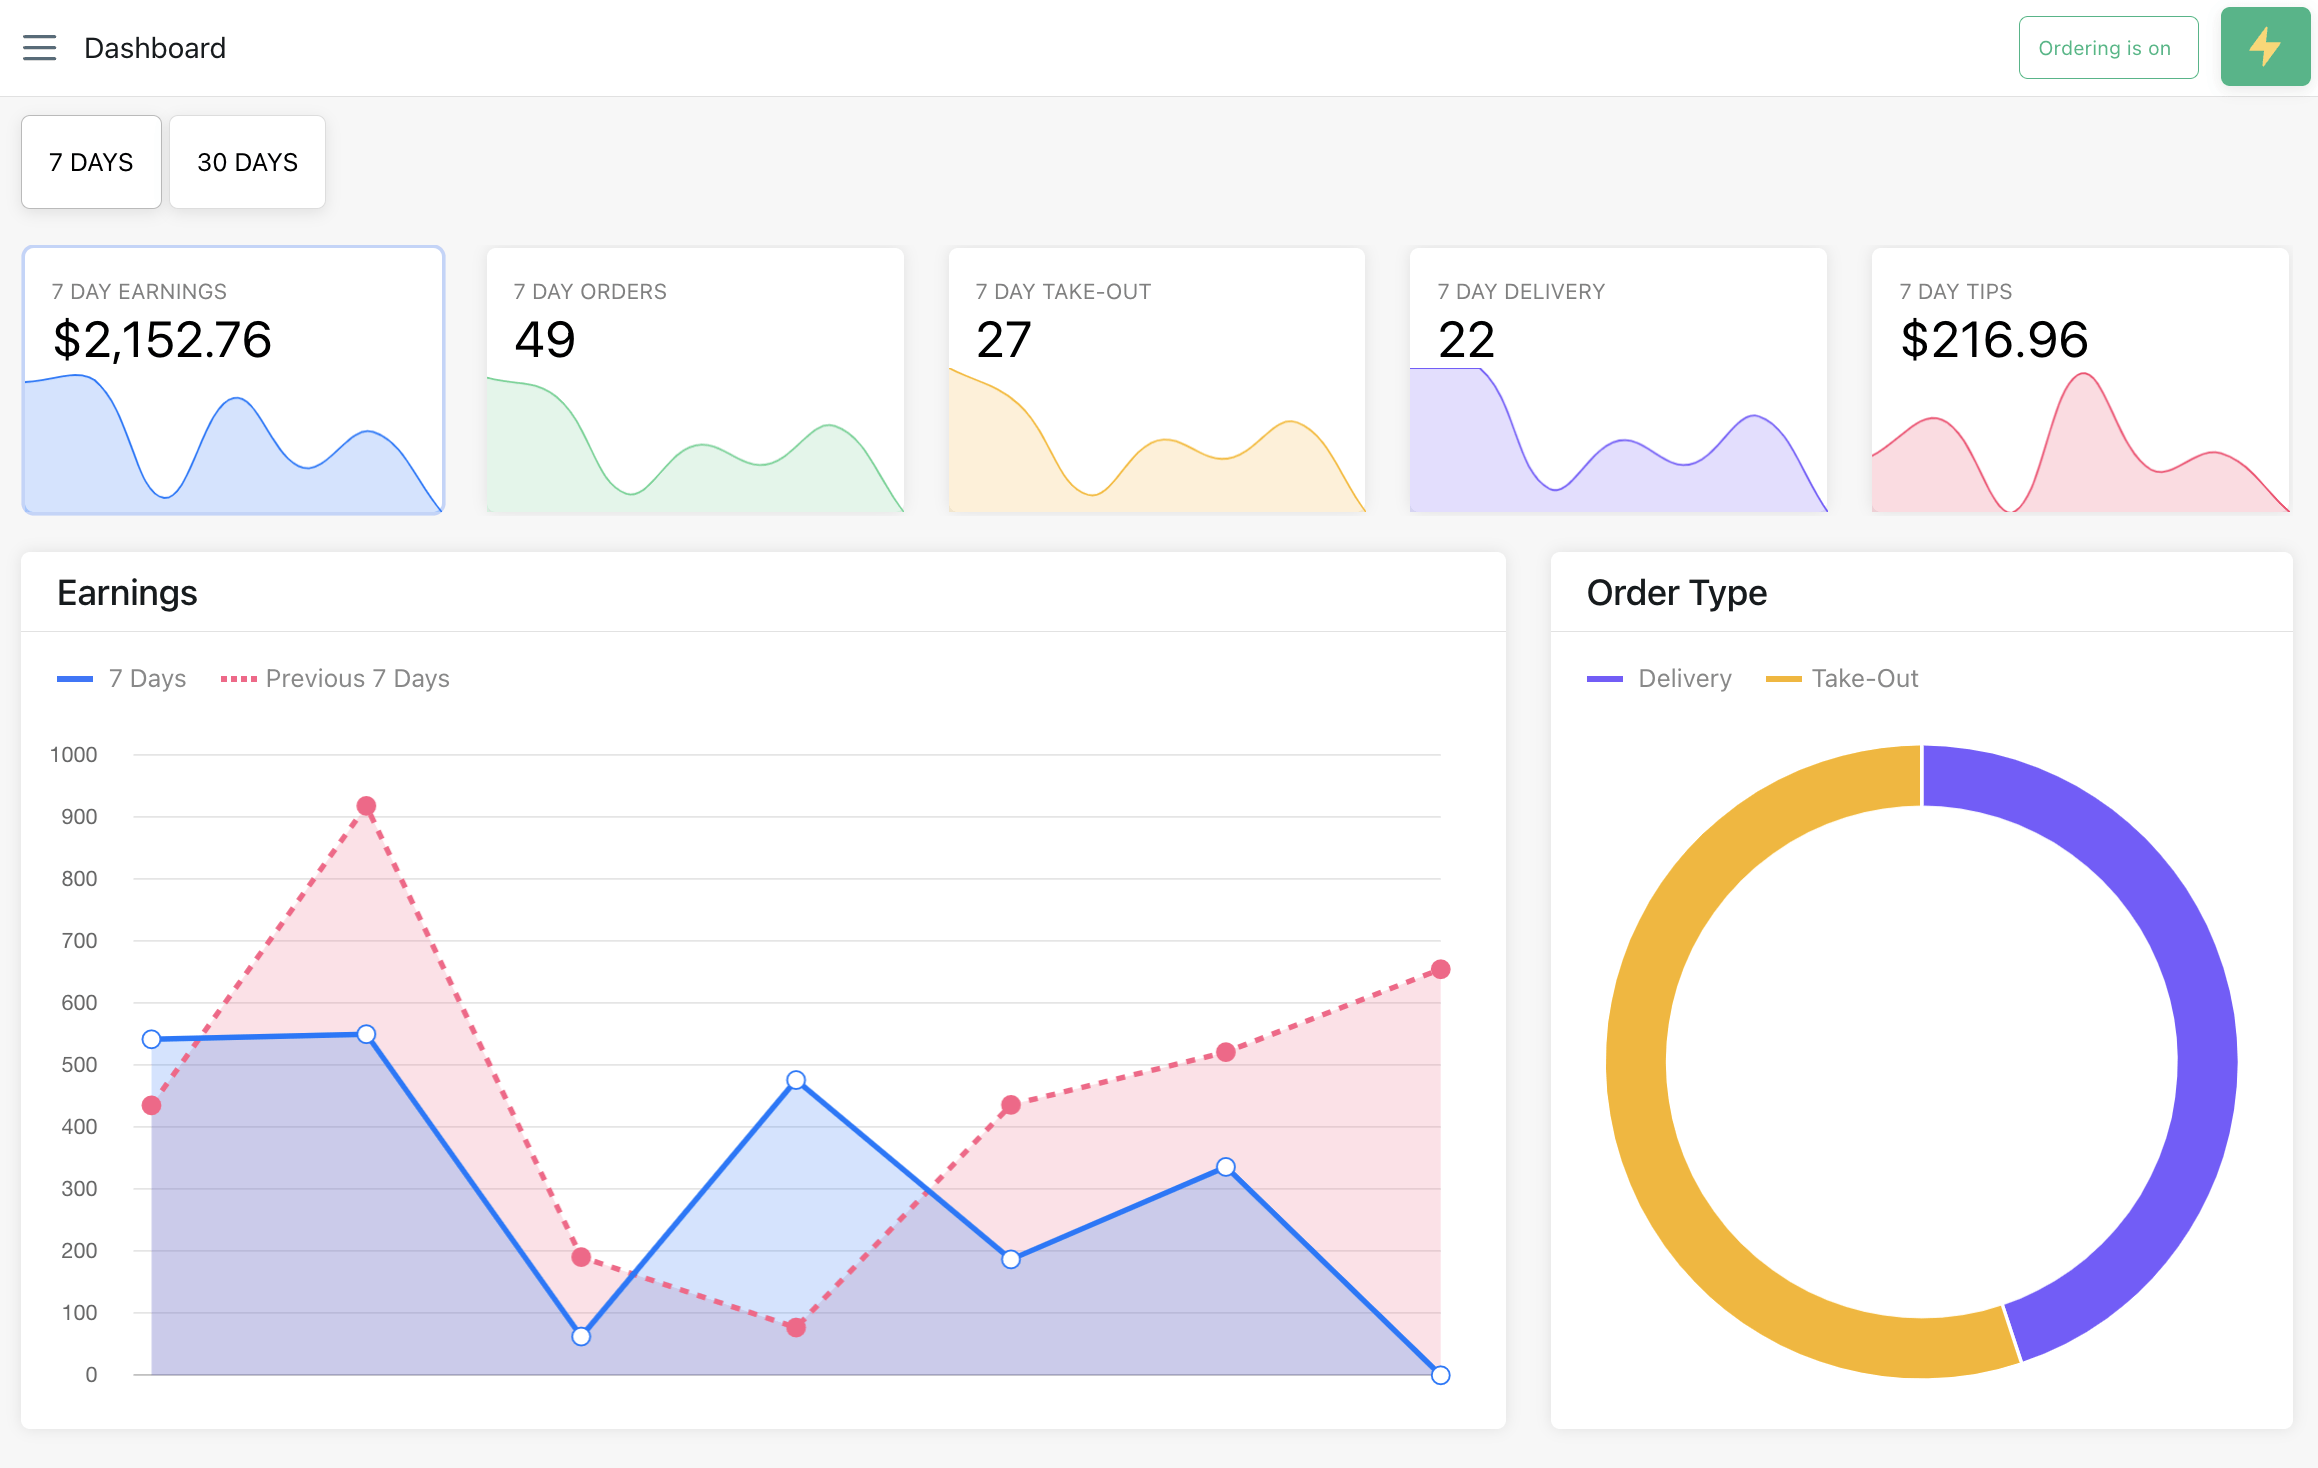The width and height of the screenshot is (2318, 1468).
Task: Open the 7 Day Earnings card
Action: 233,380
